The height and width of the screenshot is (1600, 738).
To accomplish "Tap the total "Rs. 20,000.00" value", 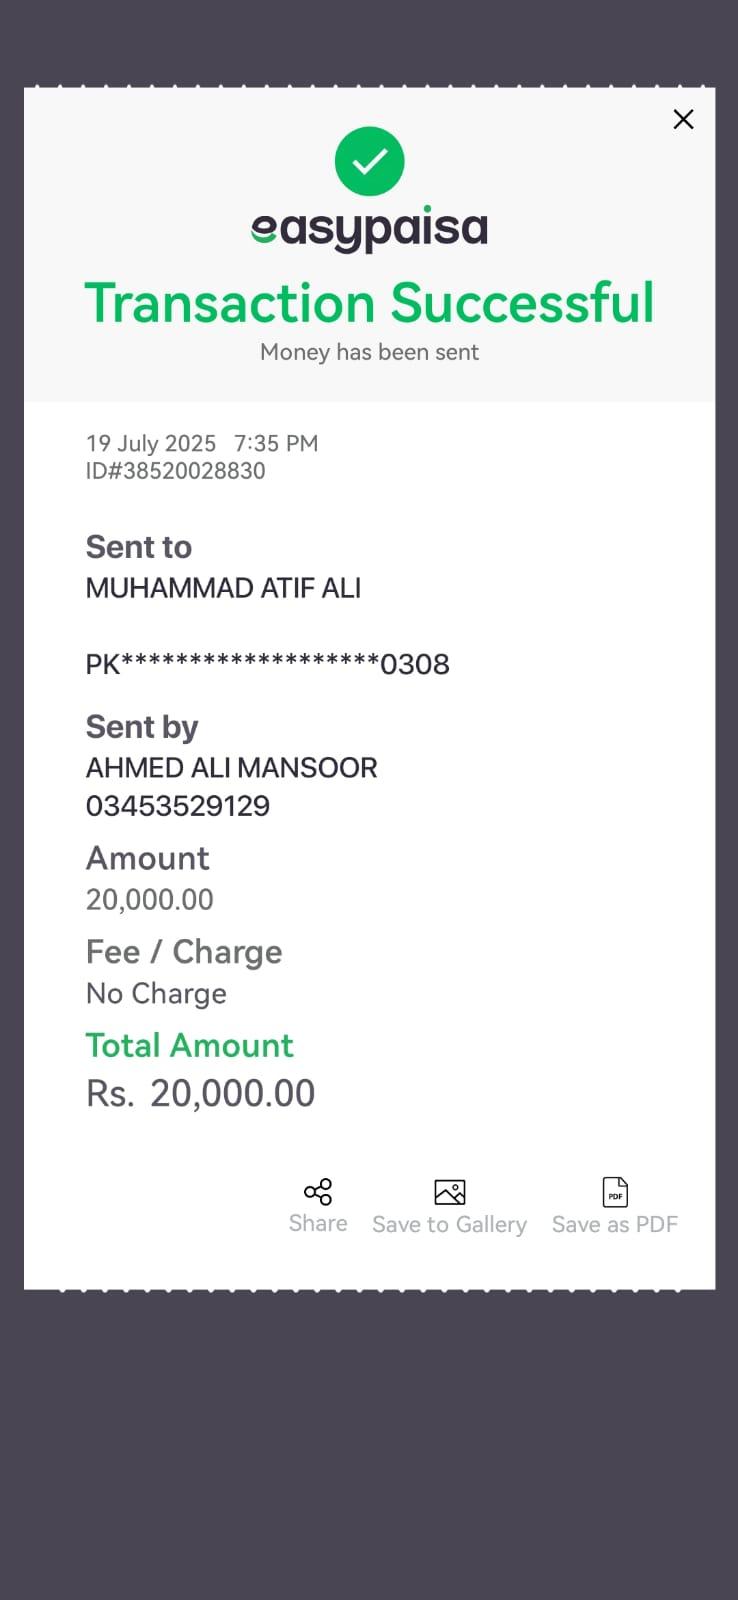I will (200, 1093).
